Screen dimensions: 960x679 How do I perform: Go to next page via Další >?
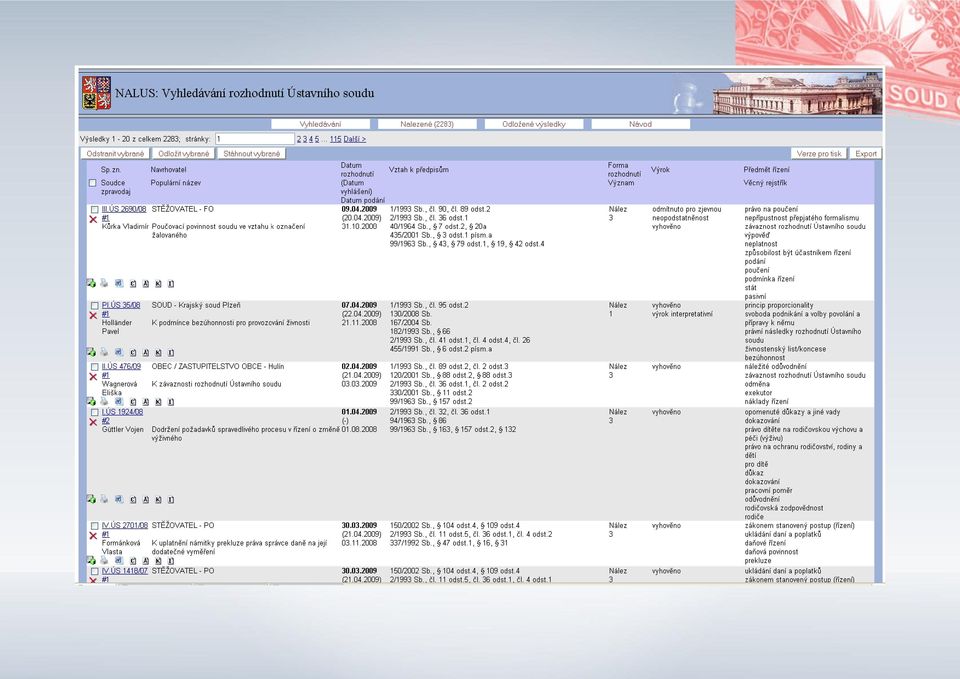[x=354, y=139]
